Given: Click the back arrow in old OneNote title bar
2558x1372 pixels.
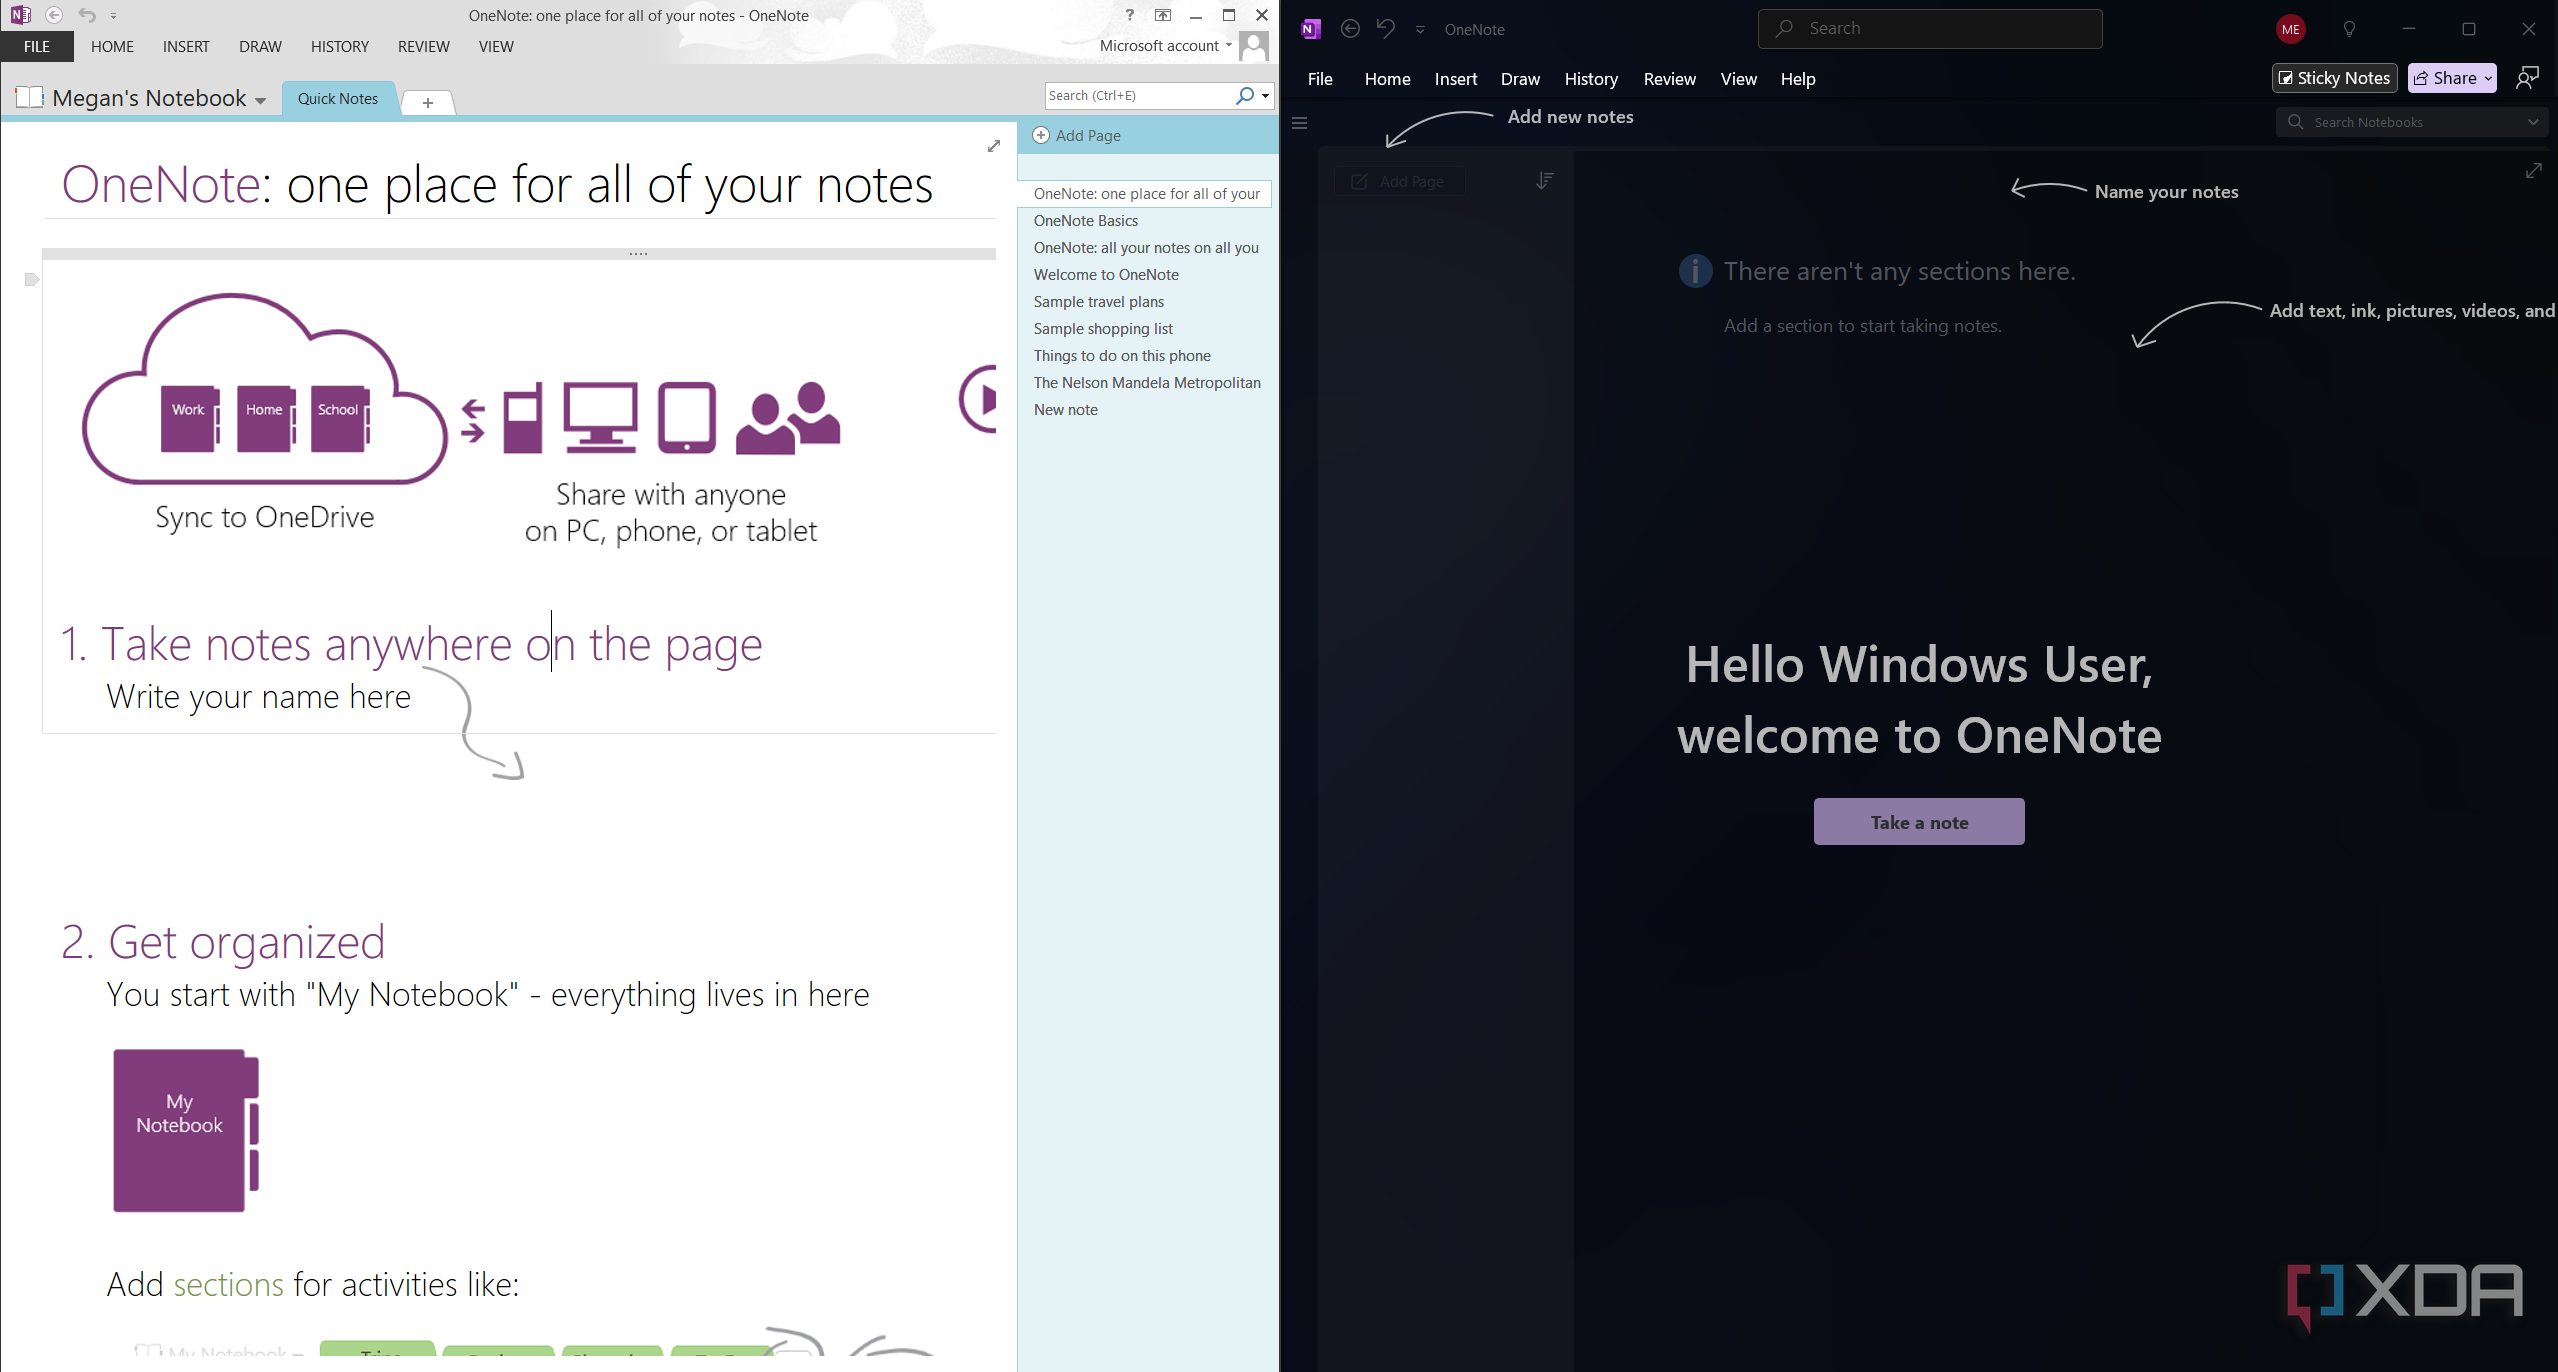Looking at the screenshot, I should pyautogui.click(x=54, y=15).
